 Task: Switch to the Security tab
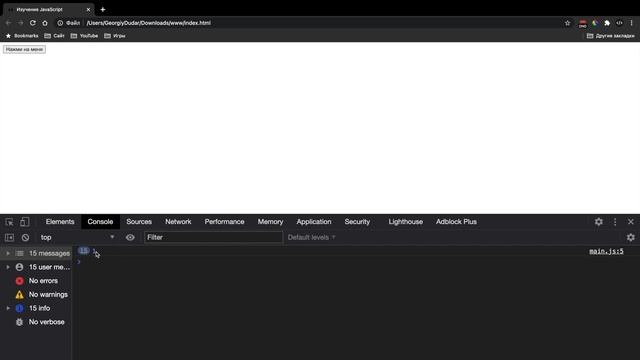357,222
